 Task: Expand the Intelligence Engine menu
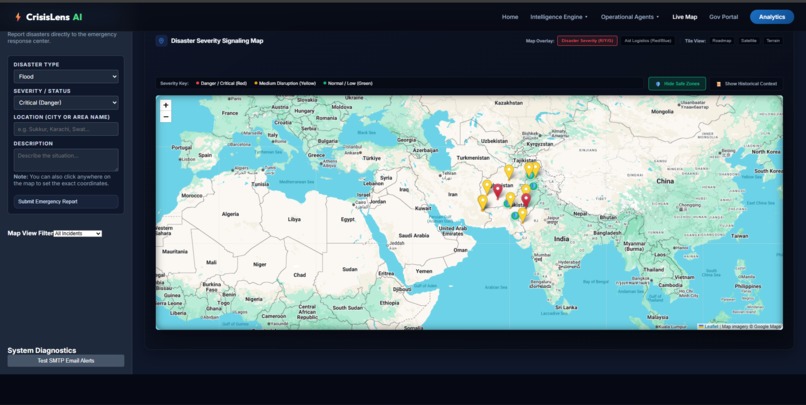[x=559, y=17]
